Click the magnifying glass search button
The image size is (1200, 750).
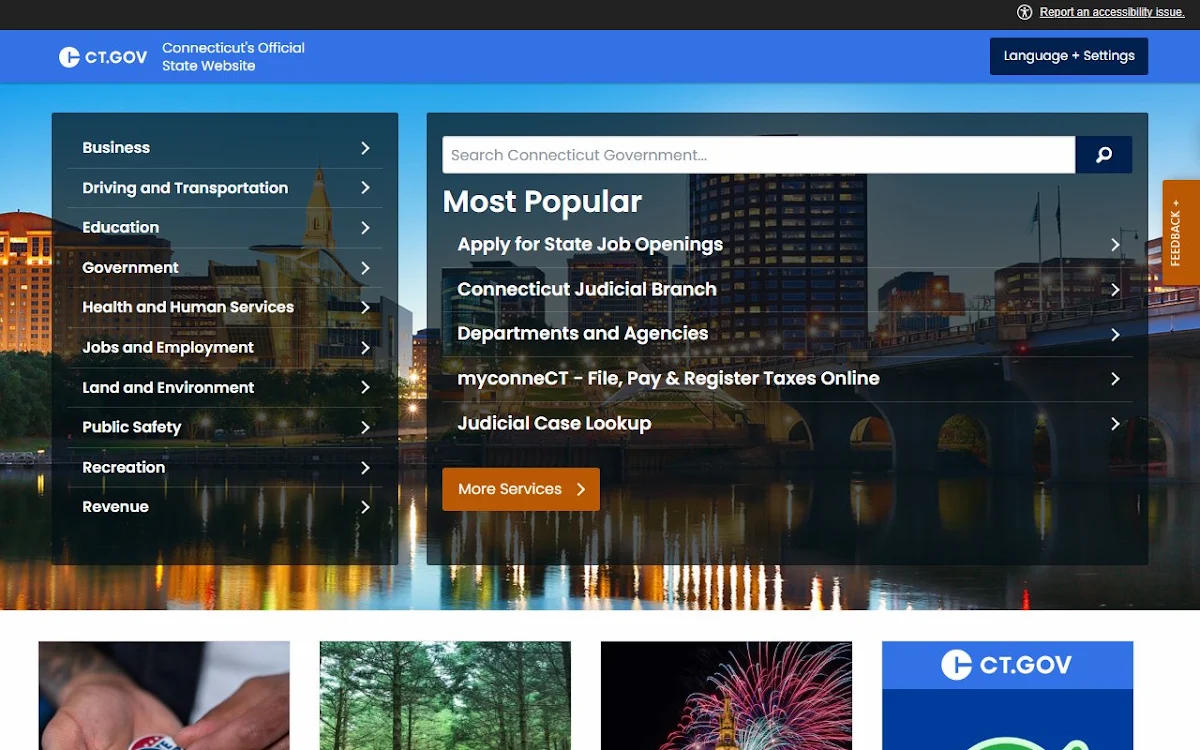(1104, 155)
